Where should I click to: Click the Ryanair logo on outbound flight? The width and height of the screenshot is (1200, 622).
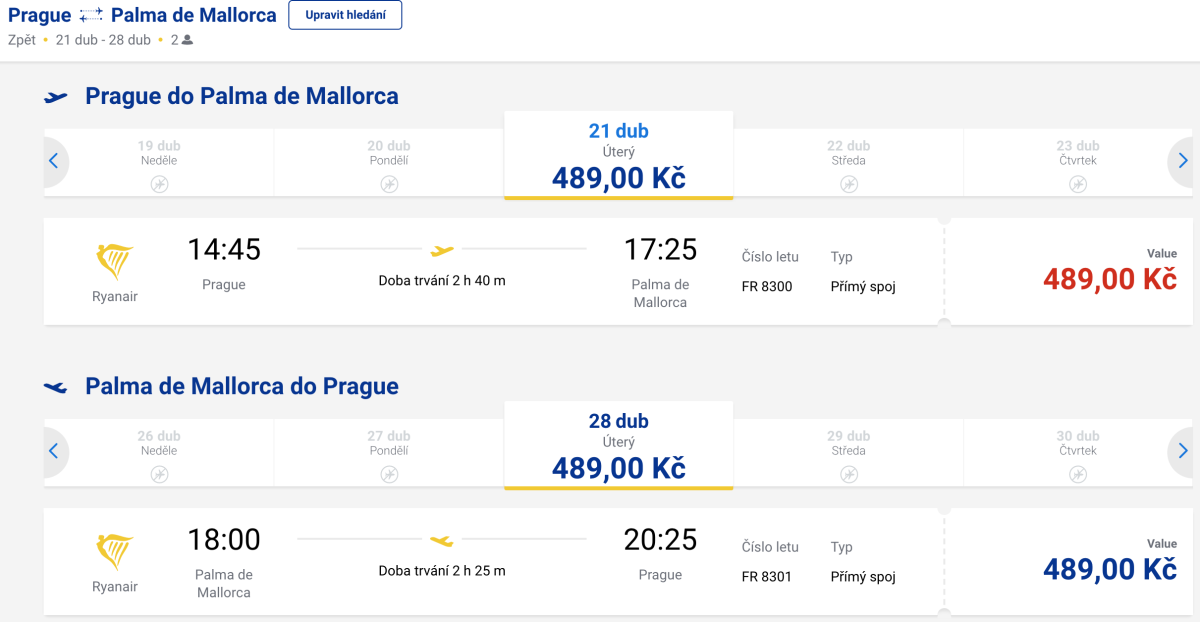(115, 261)
